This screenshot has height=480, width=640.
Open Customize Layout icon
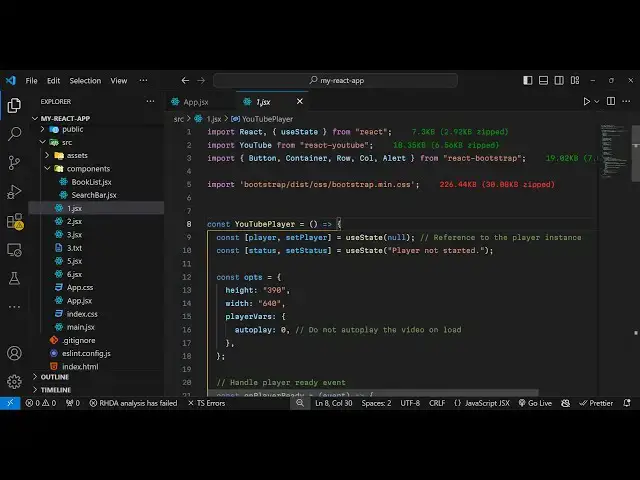pyautogui.click(x=575, y=80)
